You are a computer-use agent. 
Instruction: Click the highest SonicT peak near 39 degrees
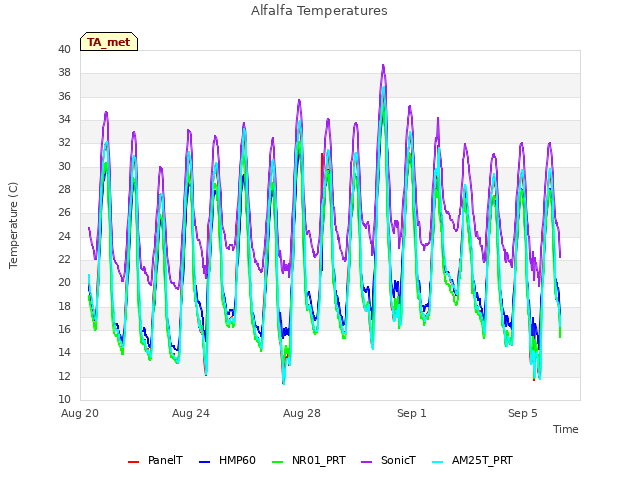click(x=383, y=65)
